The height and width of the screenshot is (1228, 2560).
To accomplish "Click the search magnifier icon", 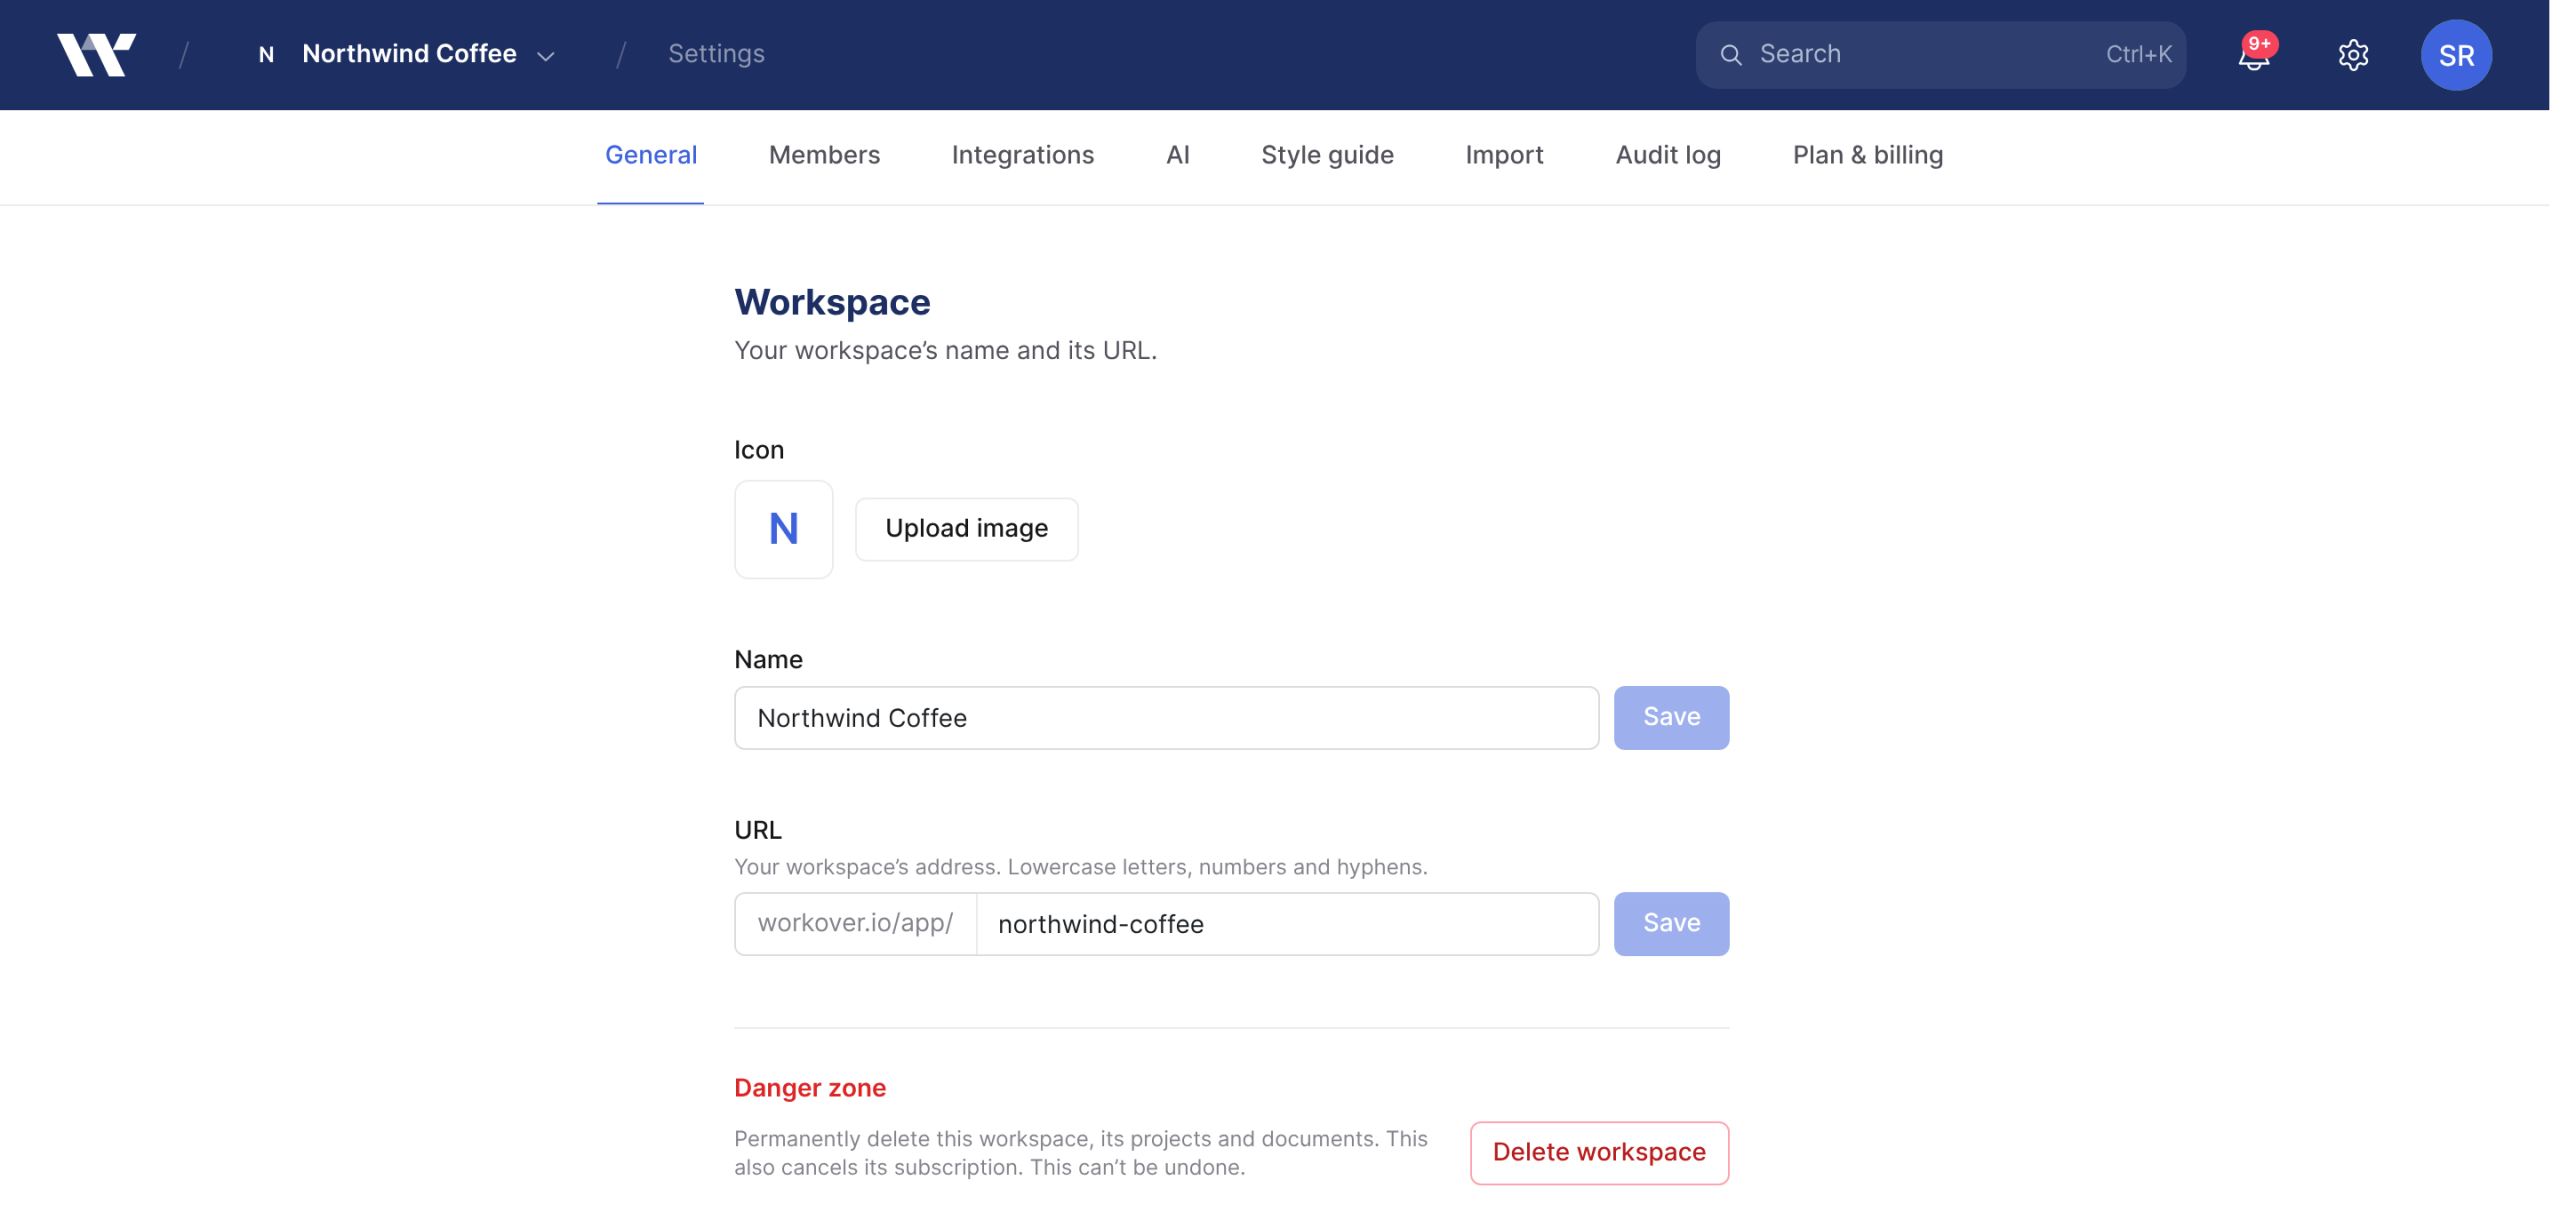I will [x=1731, y=54].
